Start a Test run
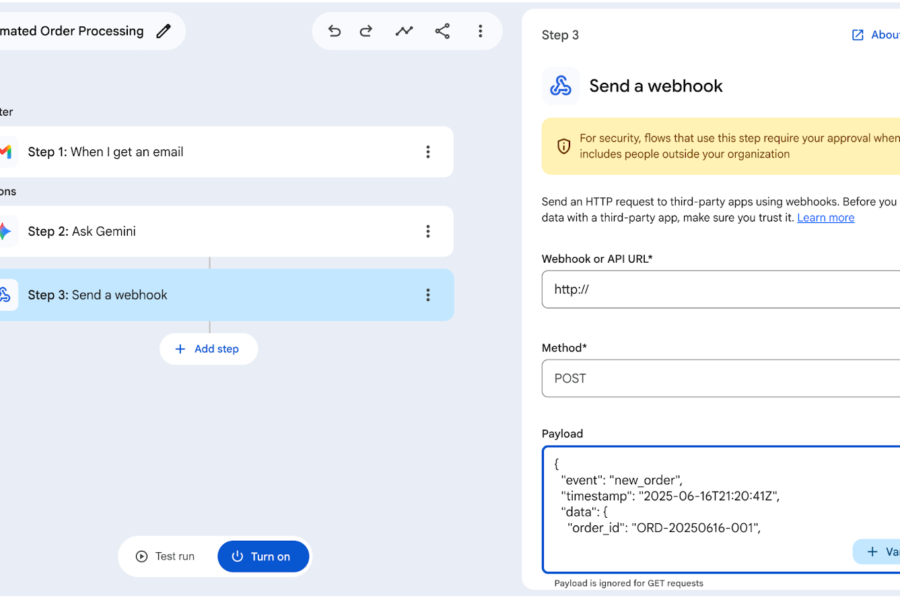Screen dimensions: 900x600 (x=165, y=556)
